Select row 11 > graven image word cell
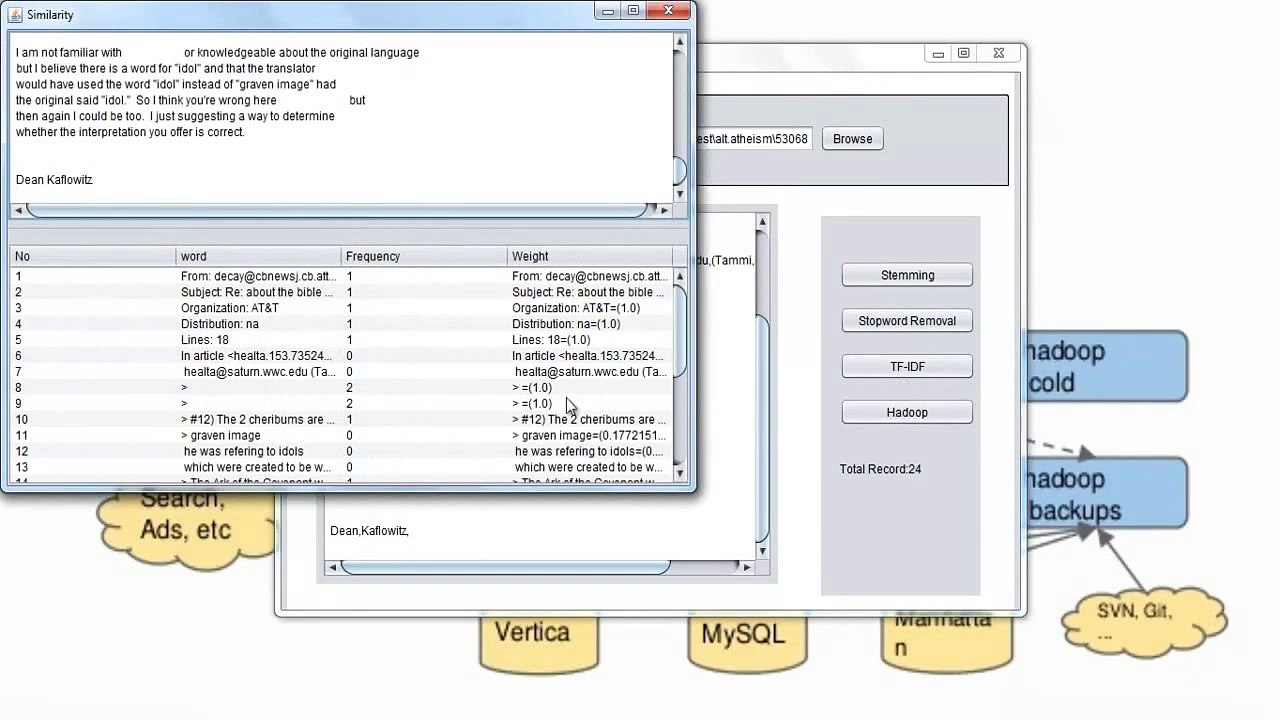Image resolution: width=1280 pixels, height=720 pixels. [258, 436]
